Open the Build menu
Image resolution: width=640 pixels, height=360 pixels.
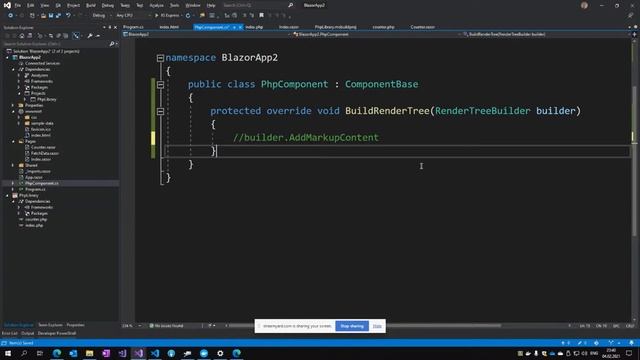click(91, 5)
